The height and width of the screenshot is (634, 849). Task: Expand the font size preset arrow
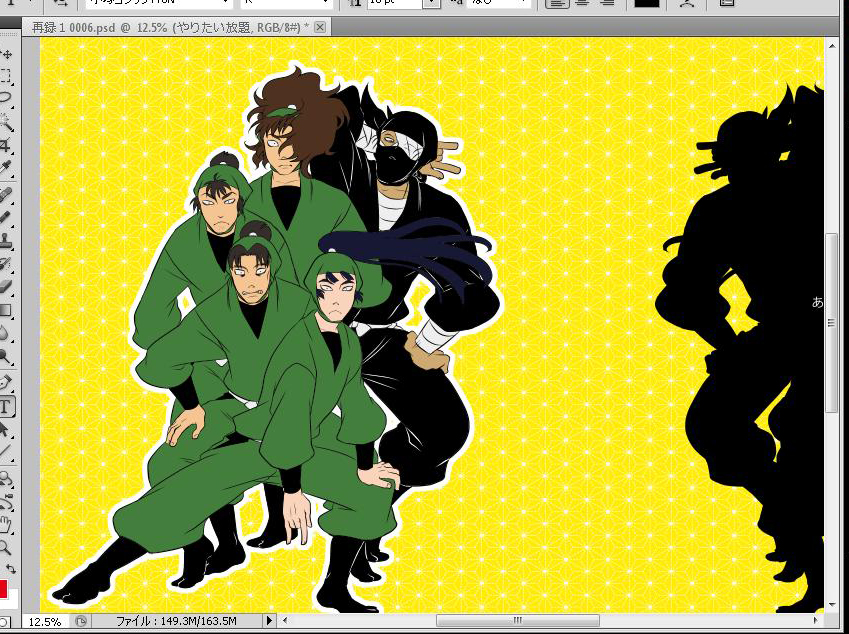[431, 3]
